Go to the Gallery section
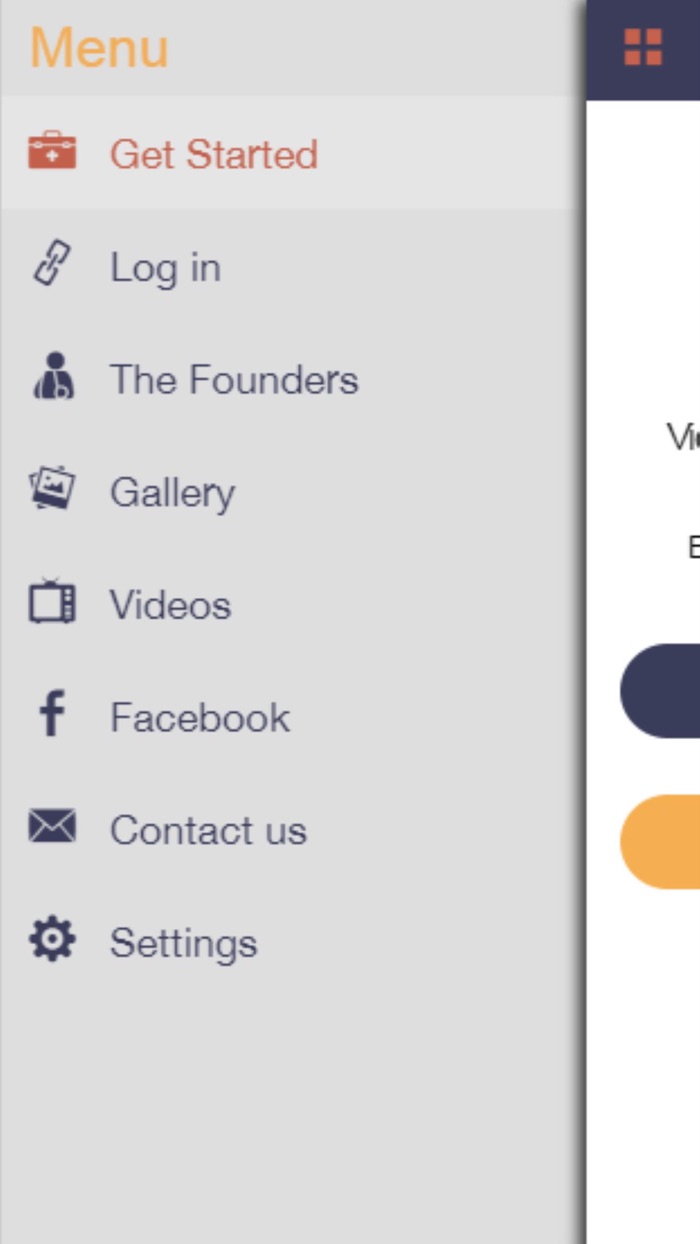 coord(172,492)
